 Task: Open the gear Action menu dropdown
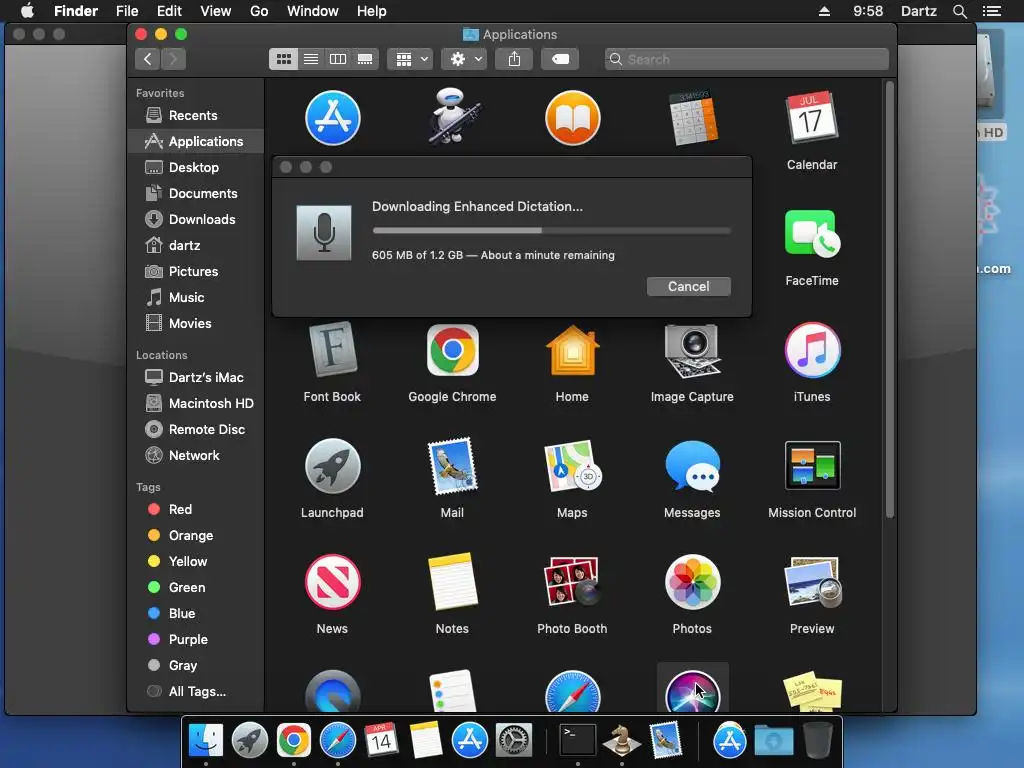click(x=464, y=59)
